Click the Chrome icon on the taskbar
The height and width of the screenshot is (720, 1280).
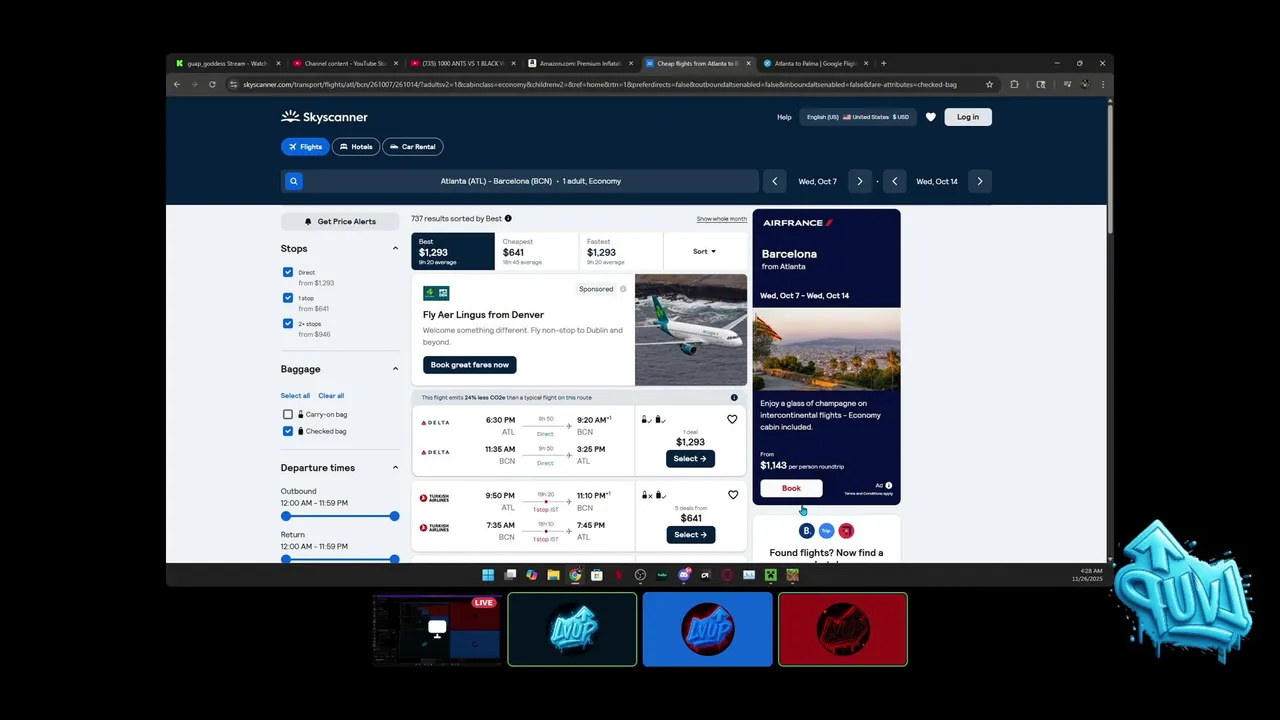[x=575, y=575]
